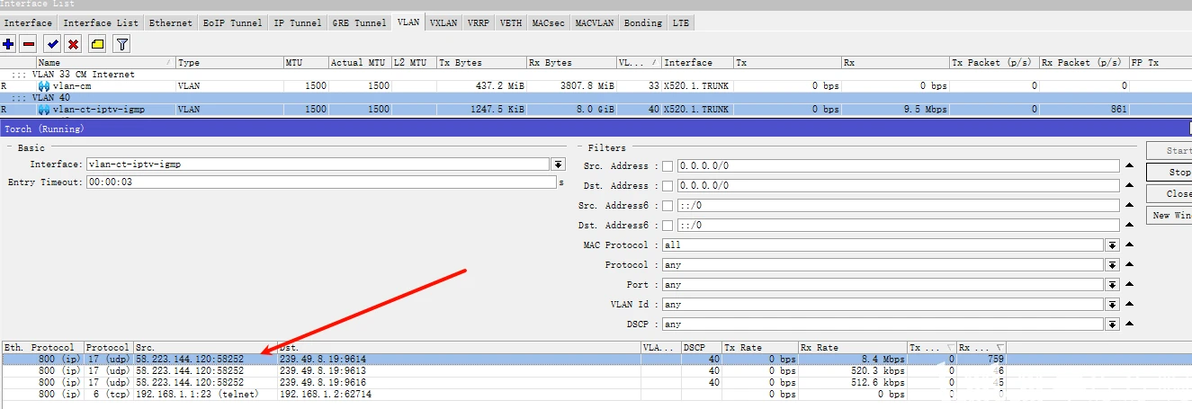The width and height of the screenshot is (1192, 409).
Task: Click the vlan-cm interface row icon
Action: tap(44, 87)
